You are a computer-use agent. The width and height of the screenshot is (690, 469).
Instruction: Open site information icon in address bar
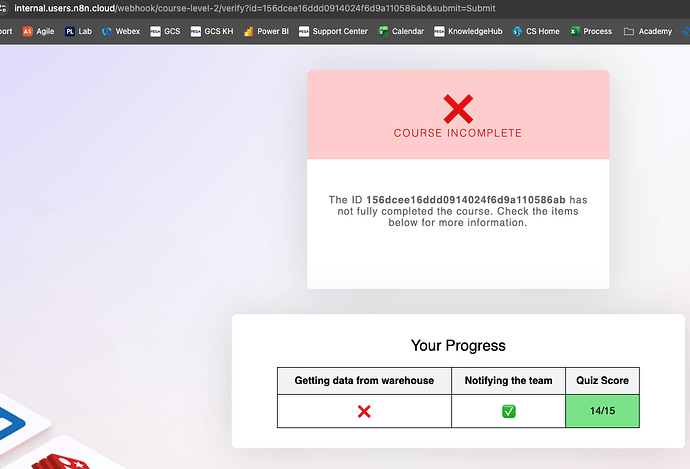click(x=3, y=8)
